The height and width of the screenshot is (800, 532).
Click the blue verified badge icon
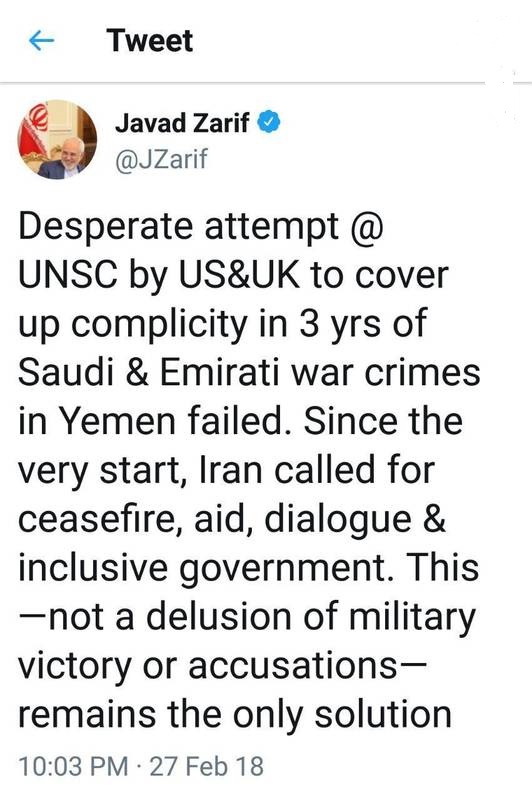tap(269, 123)
